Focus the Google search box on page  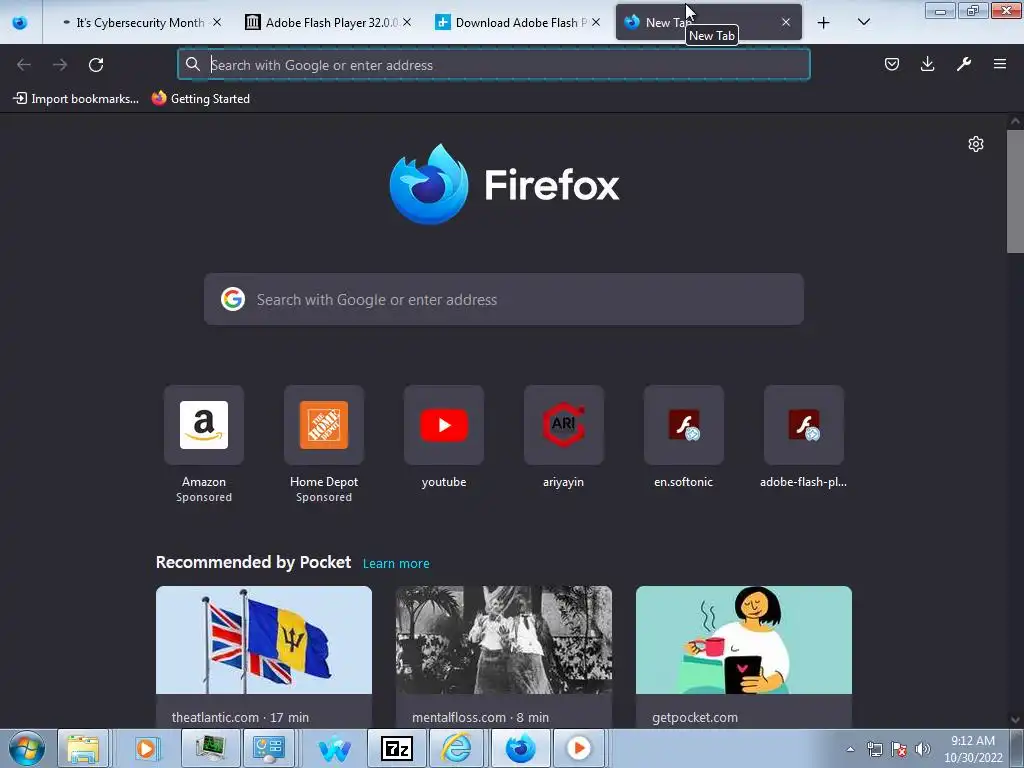pyautogui.click(x=504, y=299)
